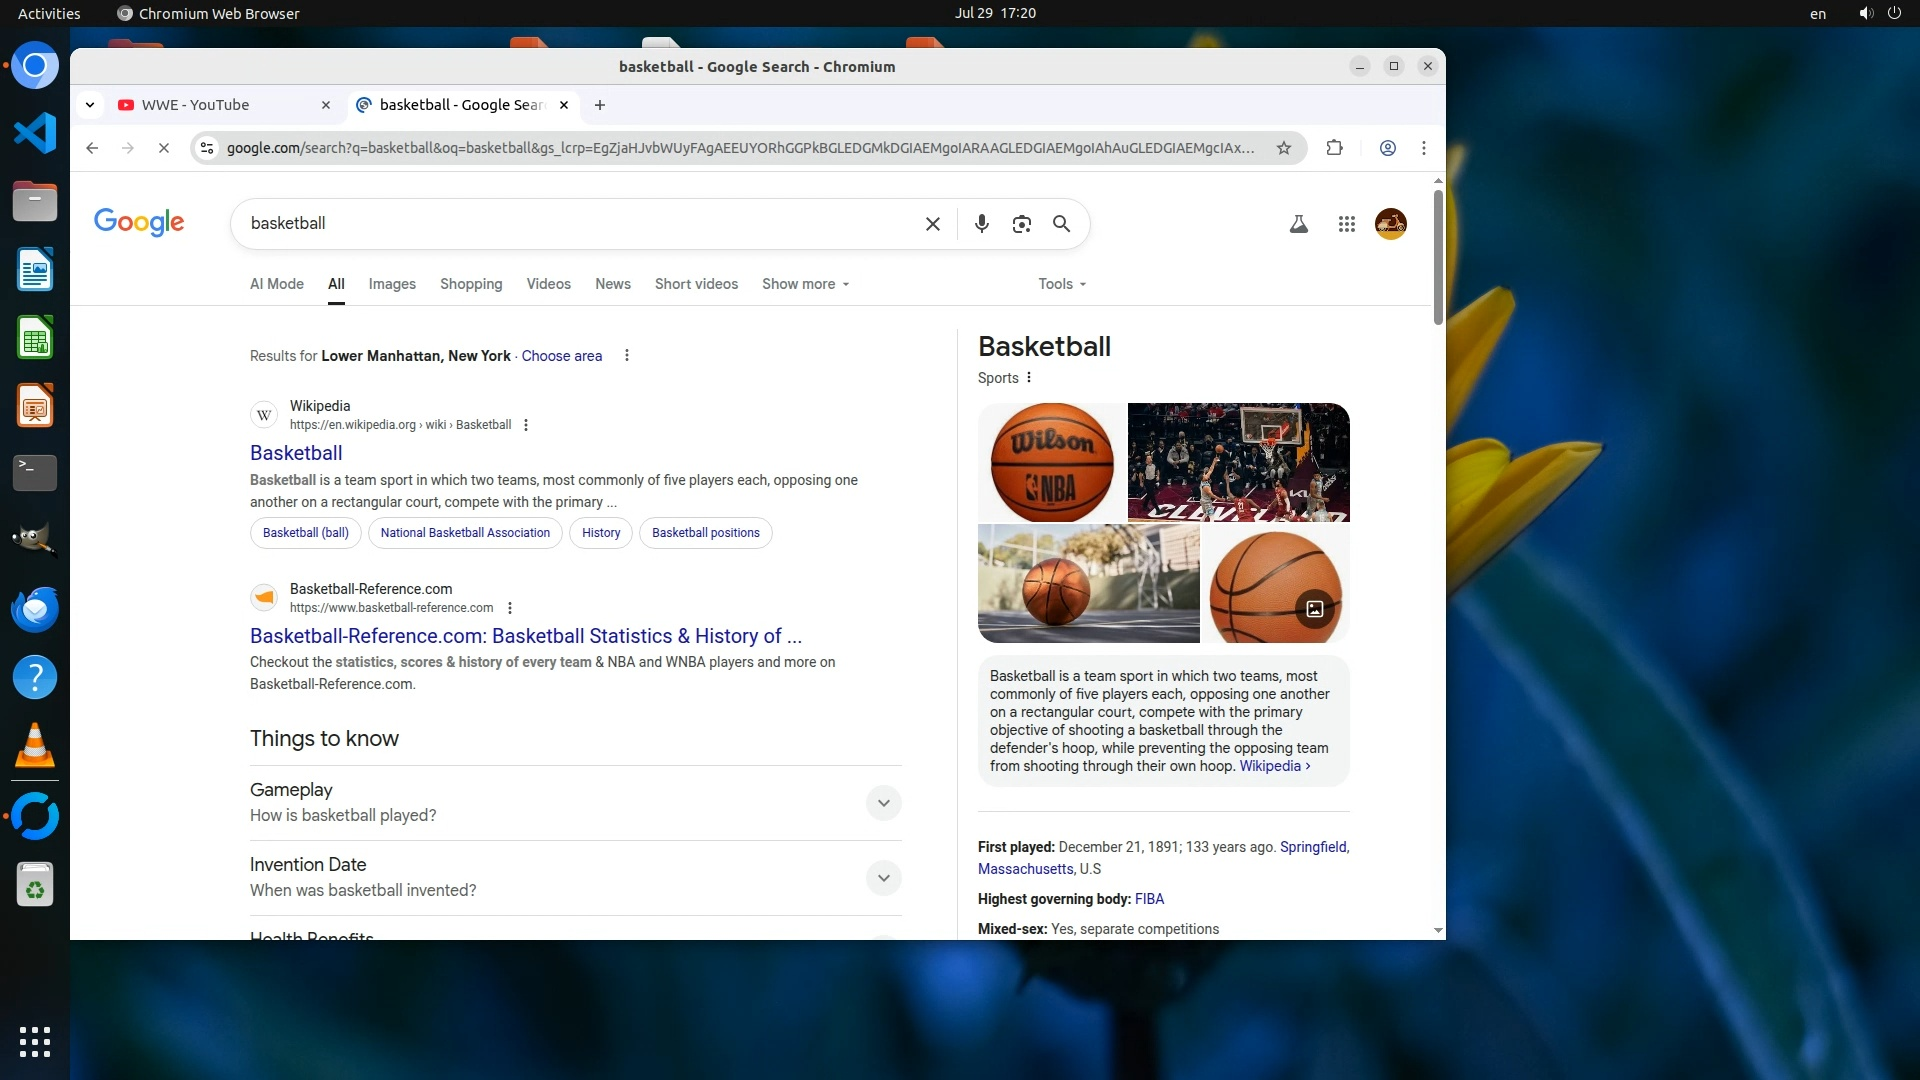Open Search Labs flask icon
Screen dimensions: 1920x1080
[x=1298, y=224]
